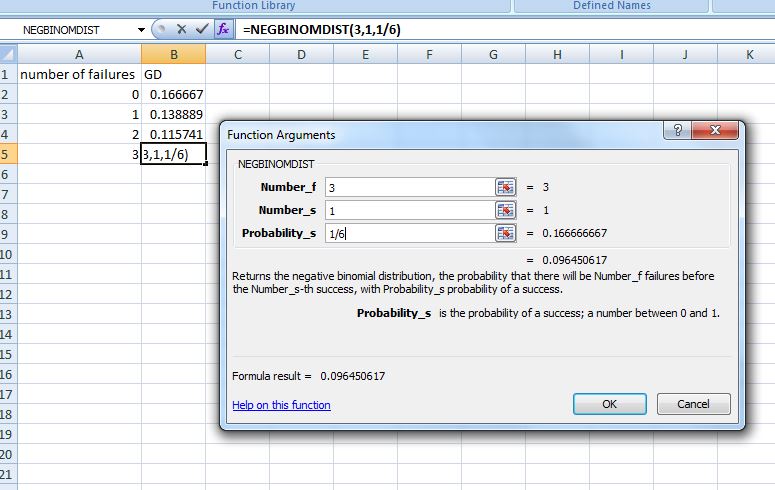Click the question mark help icon in dialog title bar
The image size is (775, 490).
(x=678, y=131)
